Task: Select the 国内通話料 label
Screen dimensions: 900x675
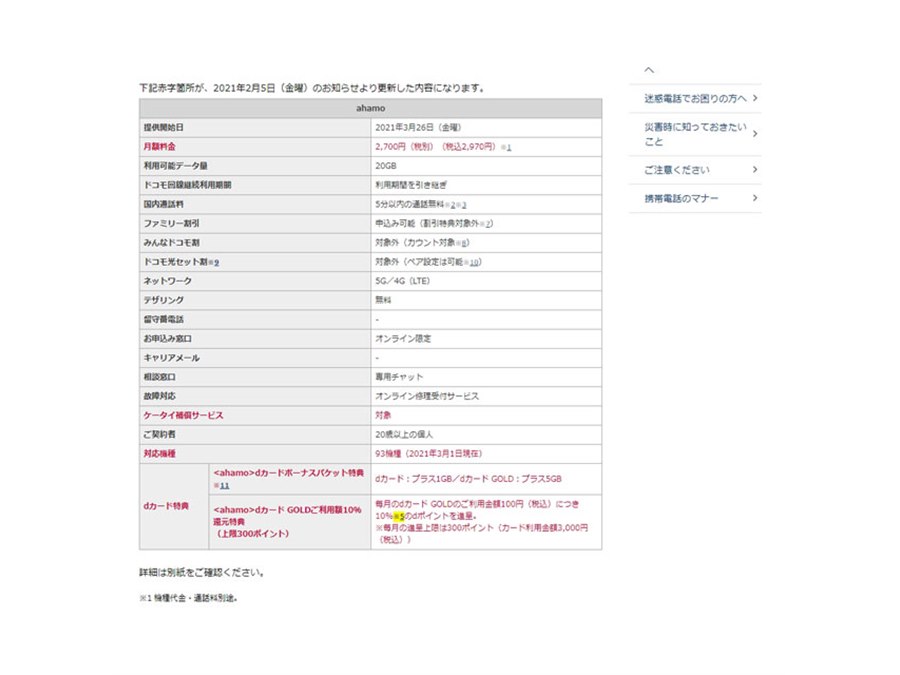Action: tap(164, 204)
